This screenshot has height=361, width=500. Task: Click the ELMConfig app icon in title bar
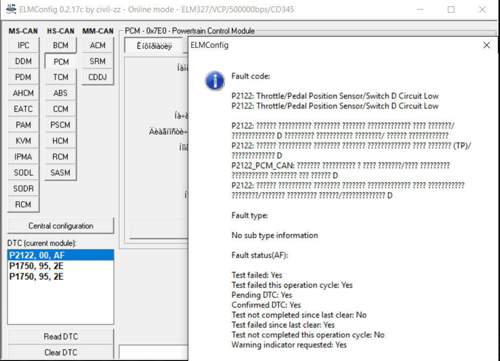(x=11, y=9)
